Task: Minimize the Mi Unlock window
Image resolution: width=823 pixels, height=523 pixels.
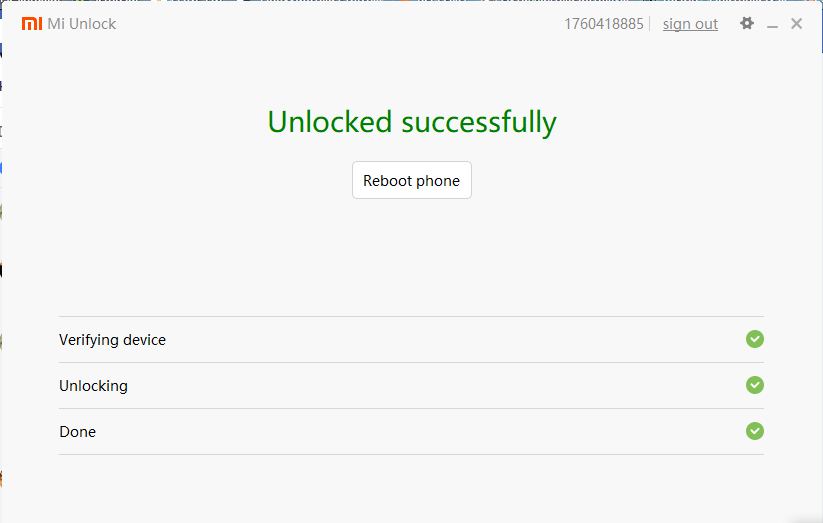Action: pos(772,24)
